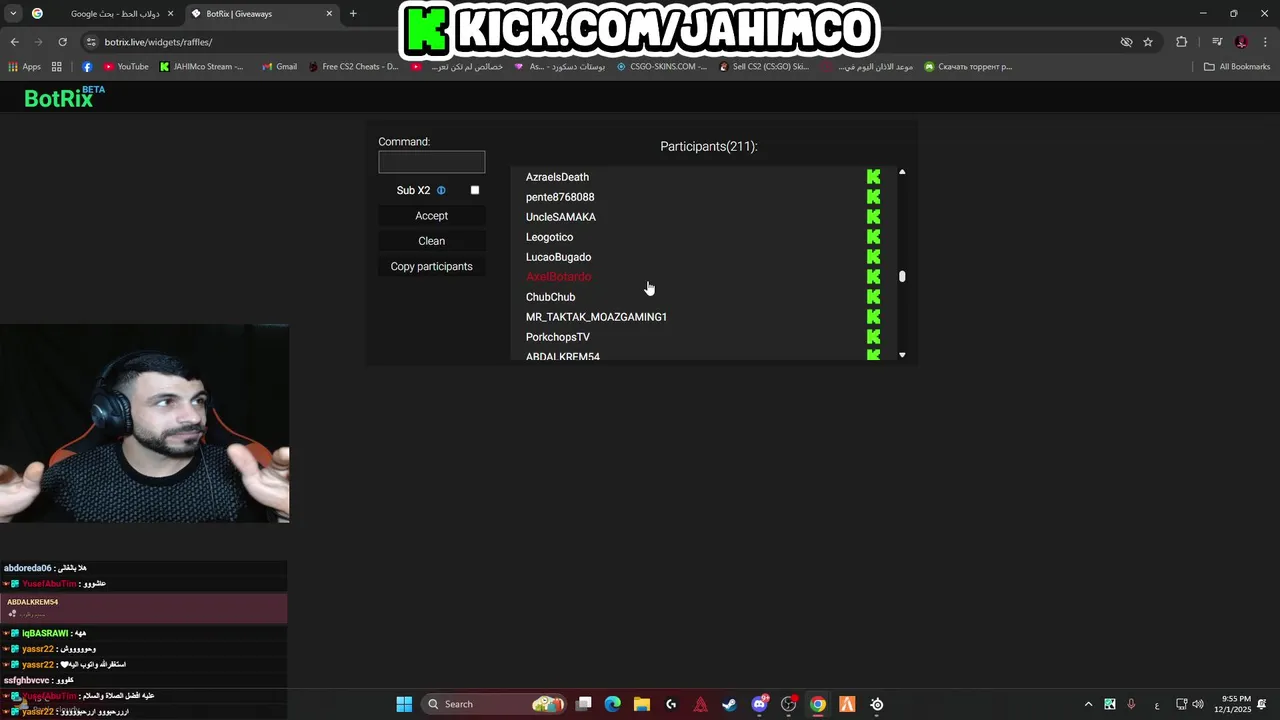Select participant AzraelsDeath
This screenshot has height=720, width=1280.
pos(557,177)
